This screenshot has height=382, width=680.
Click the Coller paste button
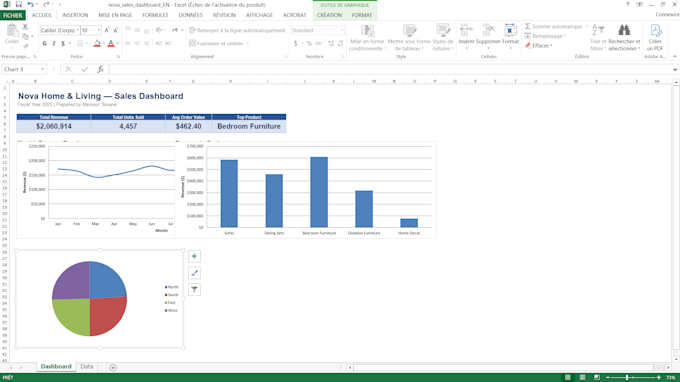click(x=12, y=35)
